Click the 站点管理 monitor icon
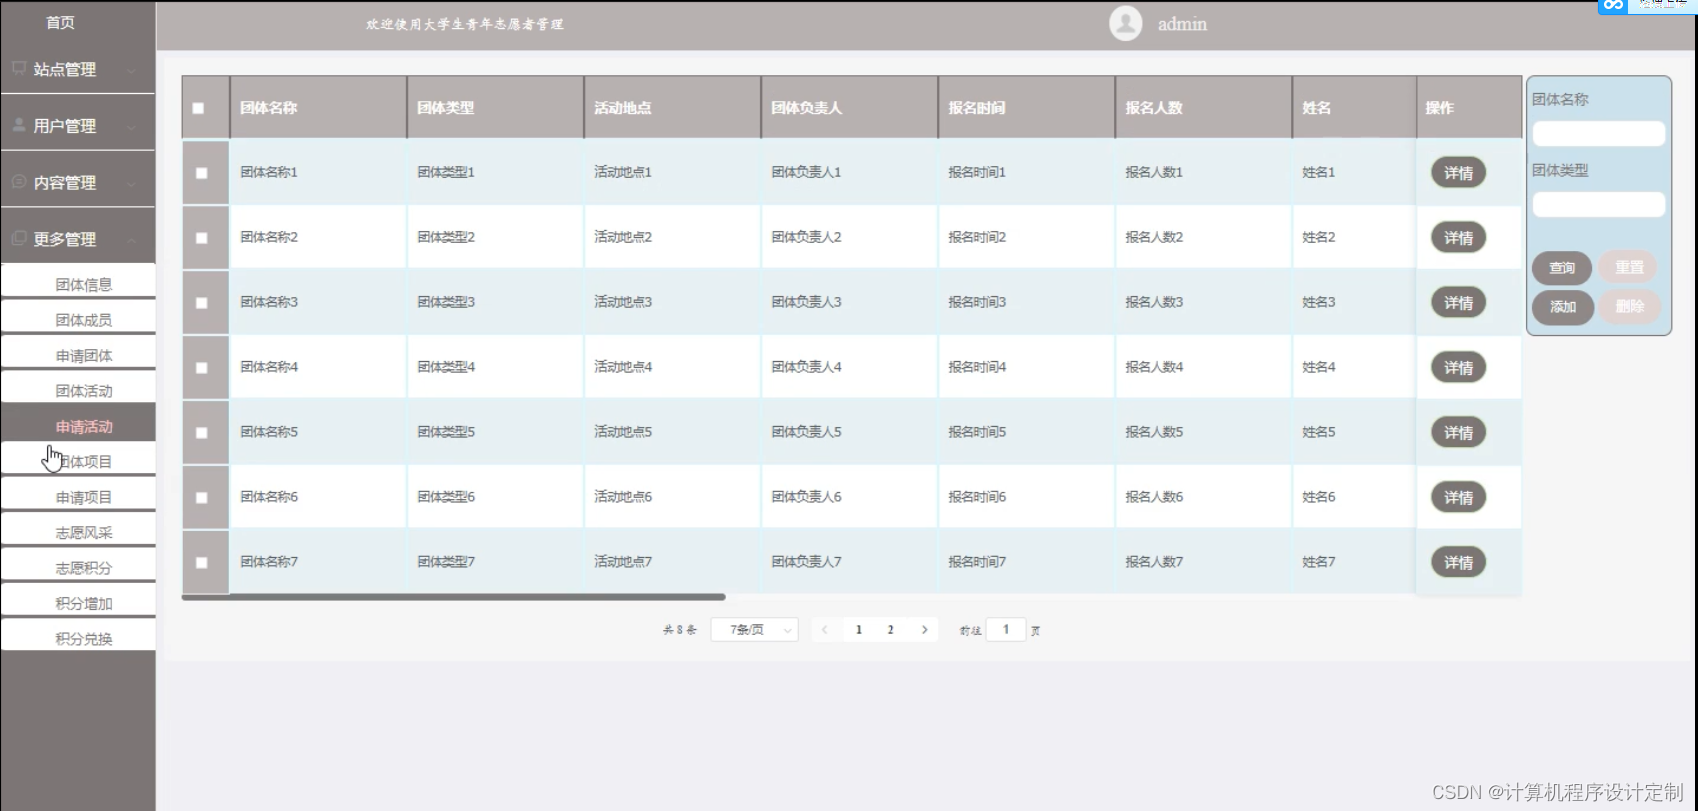The width and height of the screenshot is (1698, 811). pos(19,68)
